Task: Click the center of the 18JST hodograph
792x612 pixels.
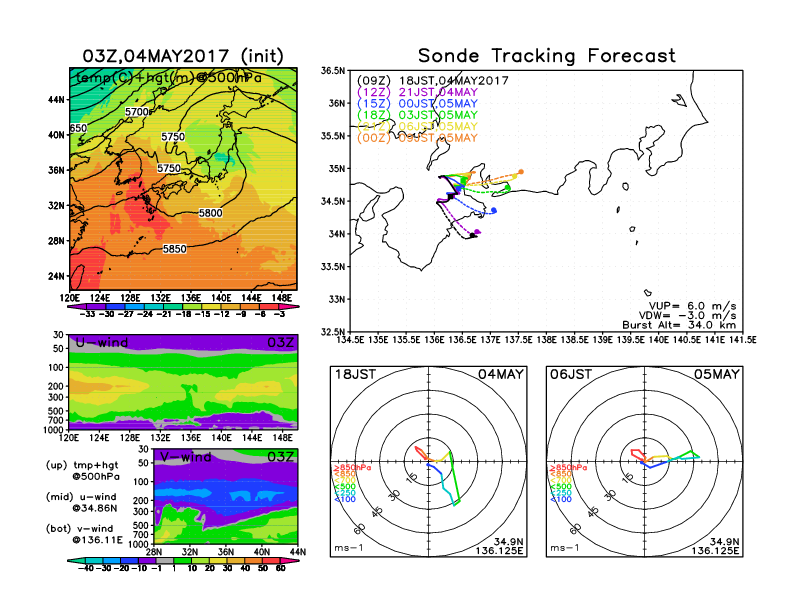Action: 430,462
